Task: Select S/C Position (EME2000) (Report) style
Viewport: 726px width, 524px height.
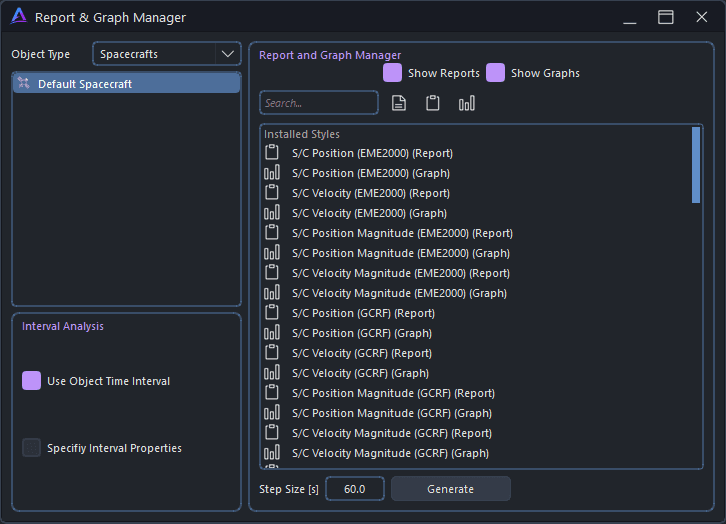Action: 477,153
